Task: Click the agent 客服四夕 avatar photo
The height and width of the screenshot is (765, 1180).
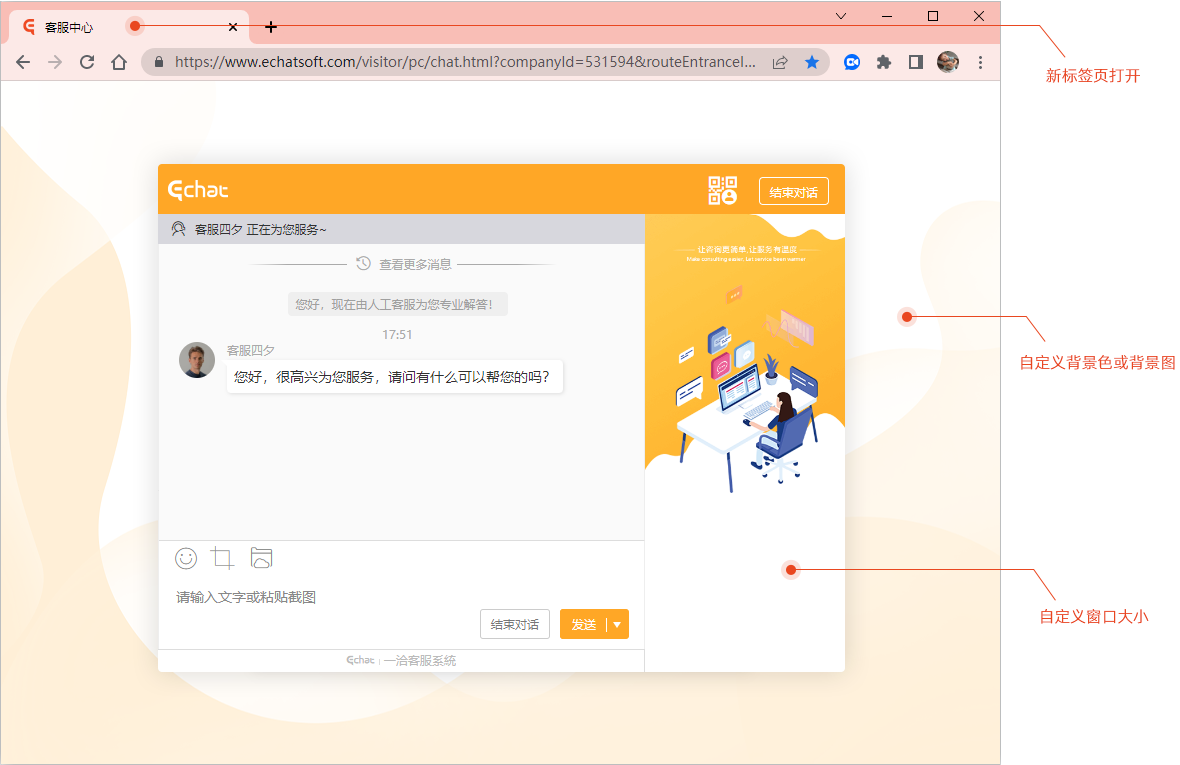Action: tap(197, 360)
